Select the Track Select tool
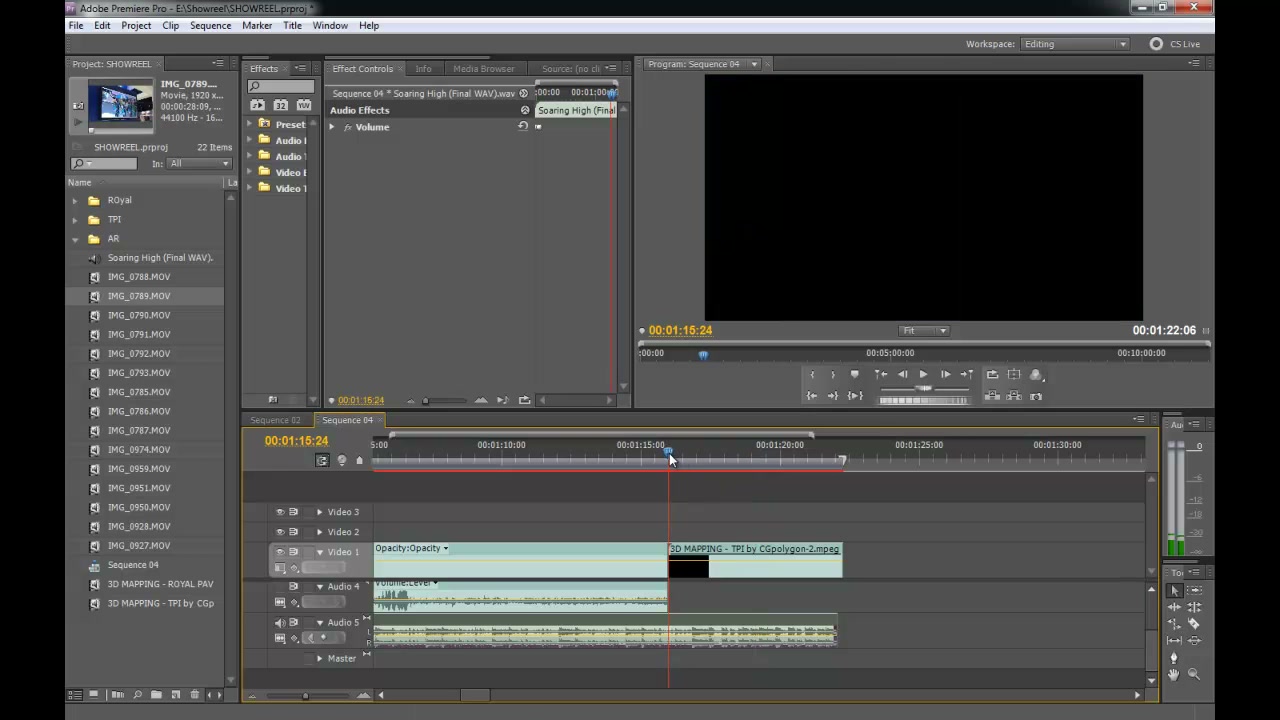The height and width of the screenshot is (720, 1280). click(1194, 590)
